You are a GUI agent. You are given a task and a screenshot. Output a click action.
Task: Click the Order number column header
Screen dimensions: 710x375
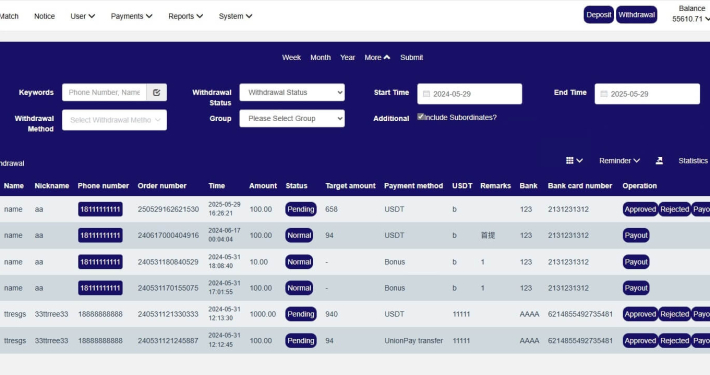[x=162, y=186]
